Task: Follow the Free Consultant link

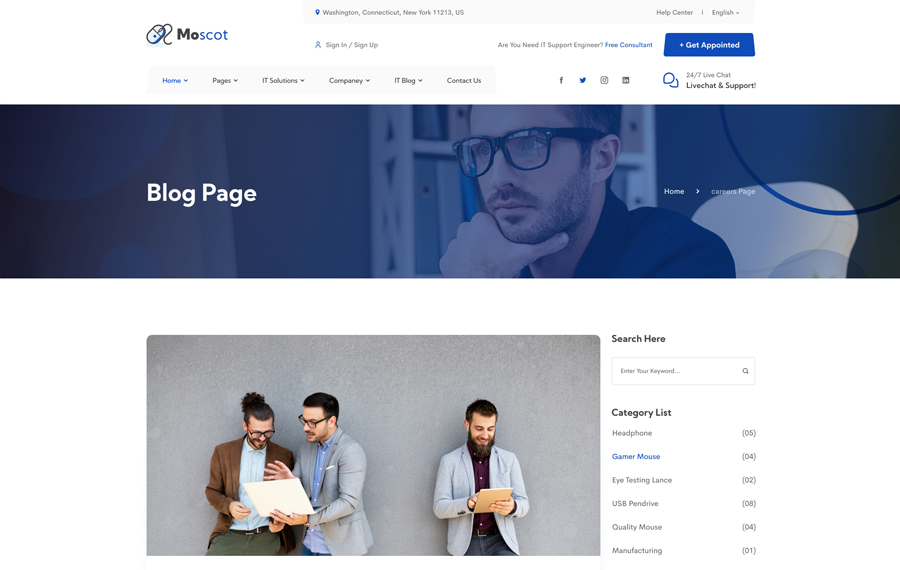Action: point(628,45)
